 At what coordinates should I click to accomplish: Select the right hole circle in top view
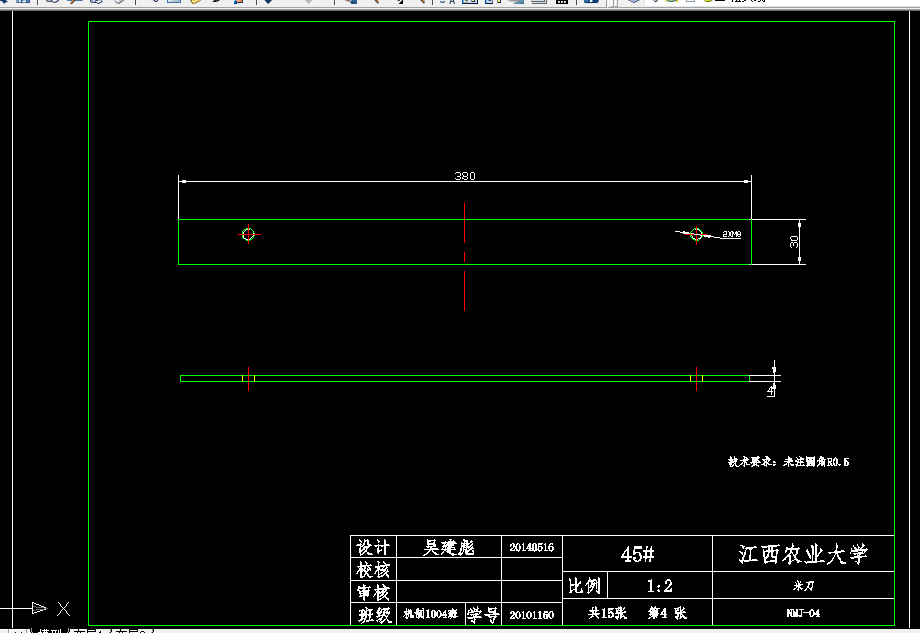tap(696, 234)
